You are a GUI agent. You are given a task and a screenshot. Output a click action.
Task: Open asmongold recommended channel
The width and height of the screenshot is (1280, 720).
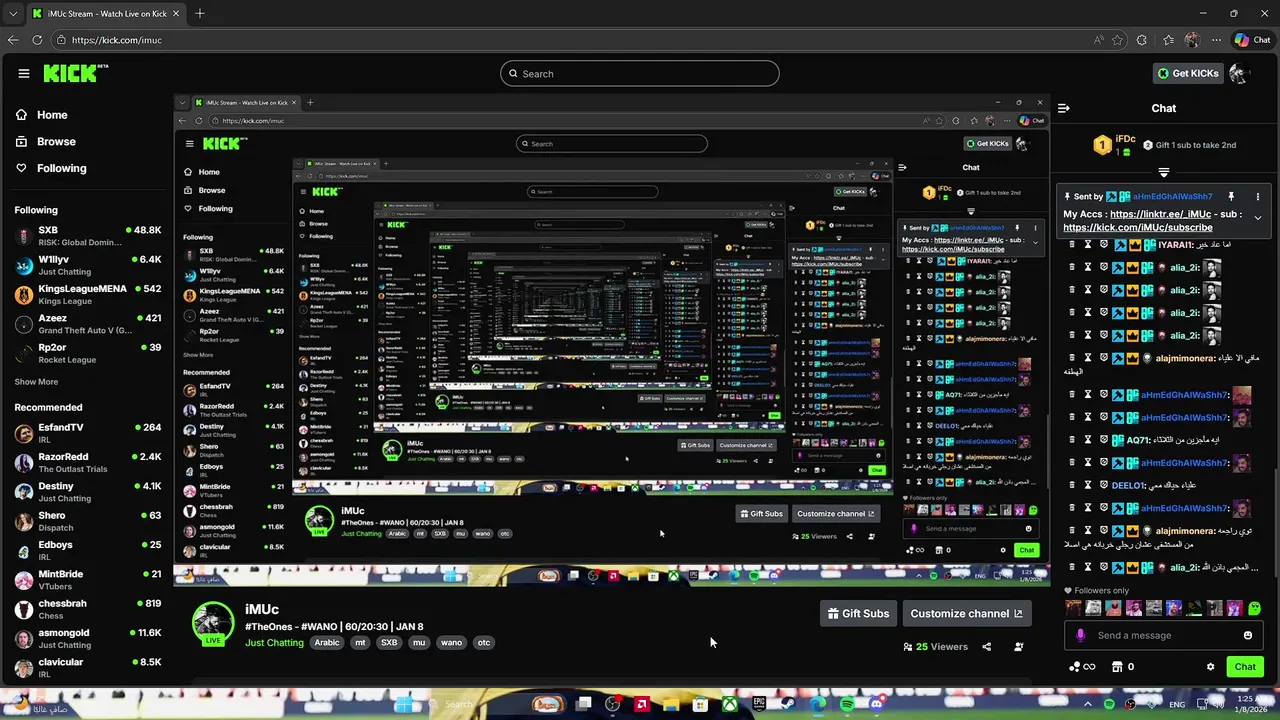pyautogui.click(x=87, y=638)
